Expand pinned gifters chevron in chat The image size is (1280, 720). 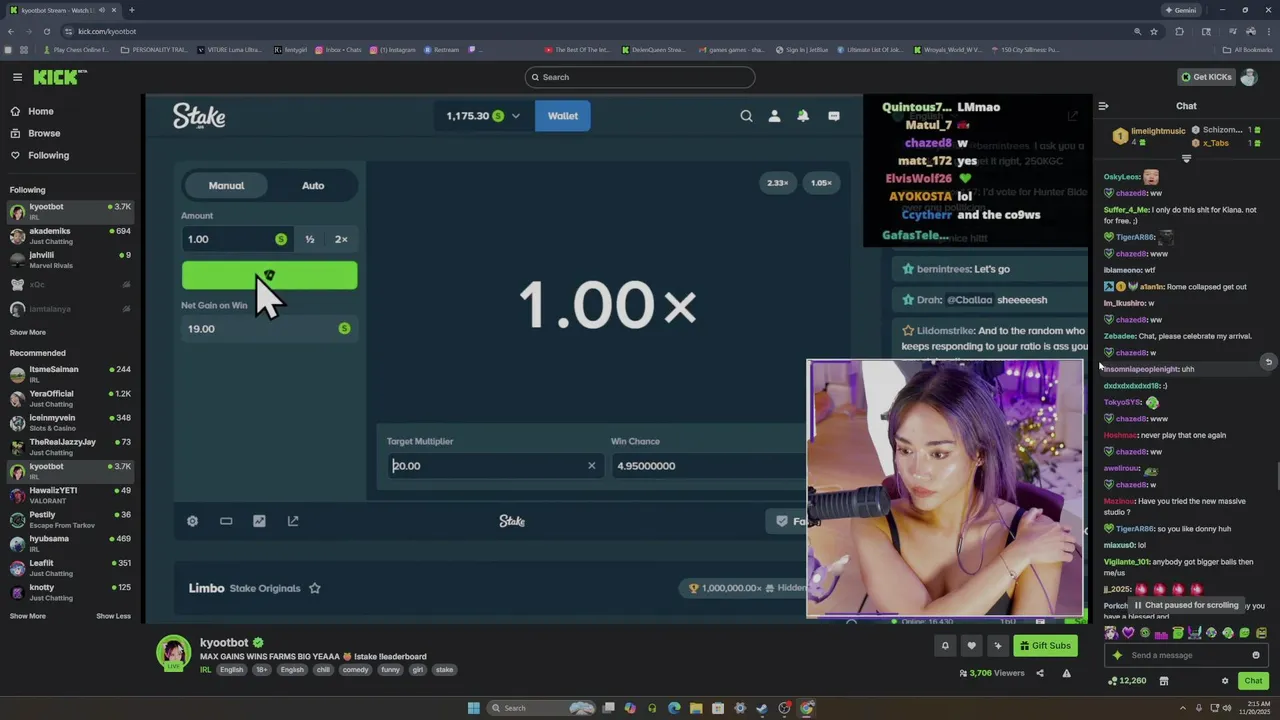click(1187, 159)
